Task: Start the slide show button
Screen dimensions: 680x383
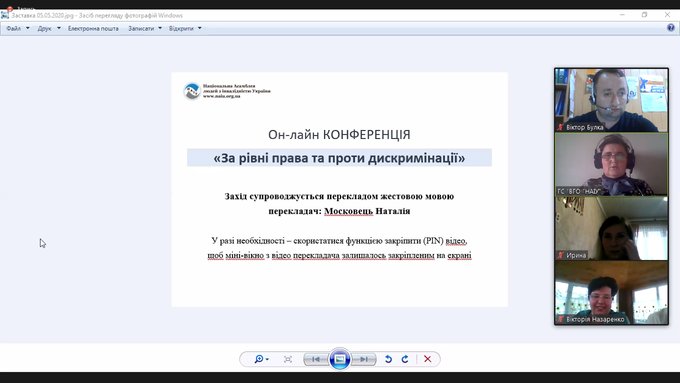Action: (340, 359)
